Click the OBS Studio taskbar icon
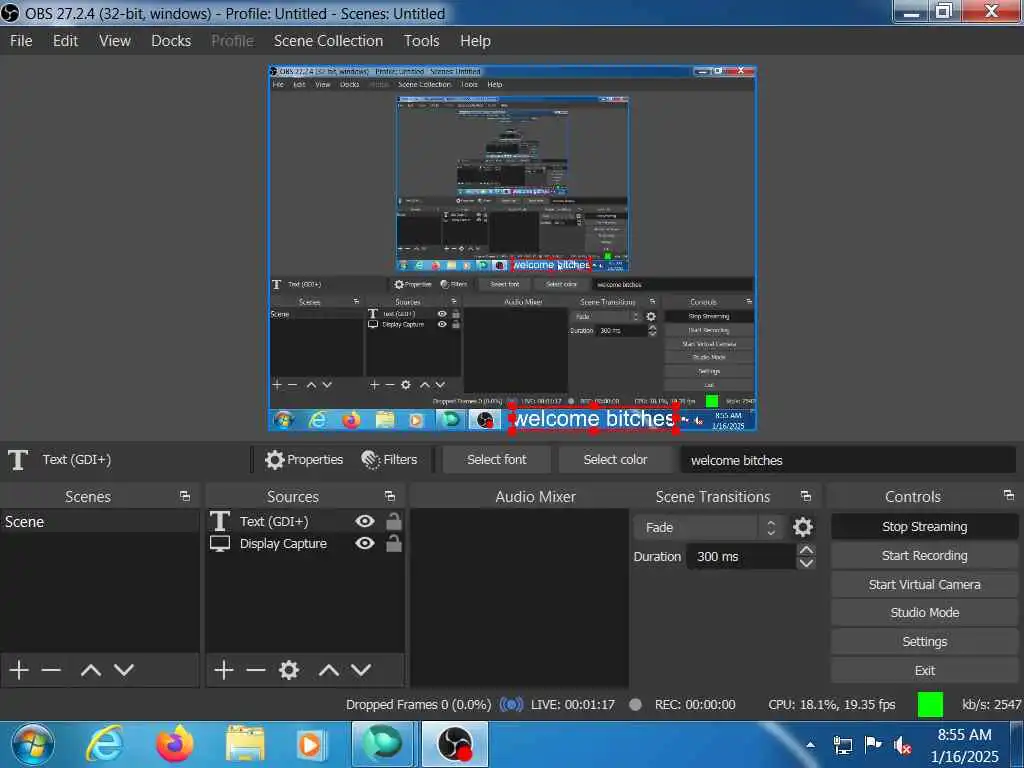This screenshot has height=768, width=1024. (x=455, y=744)
